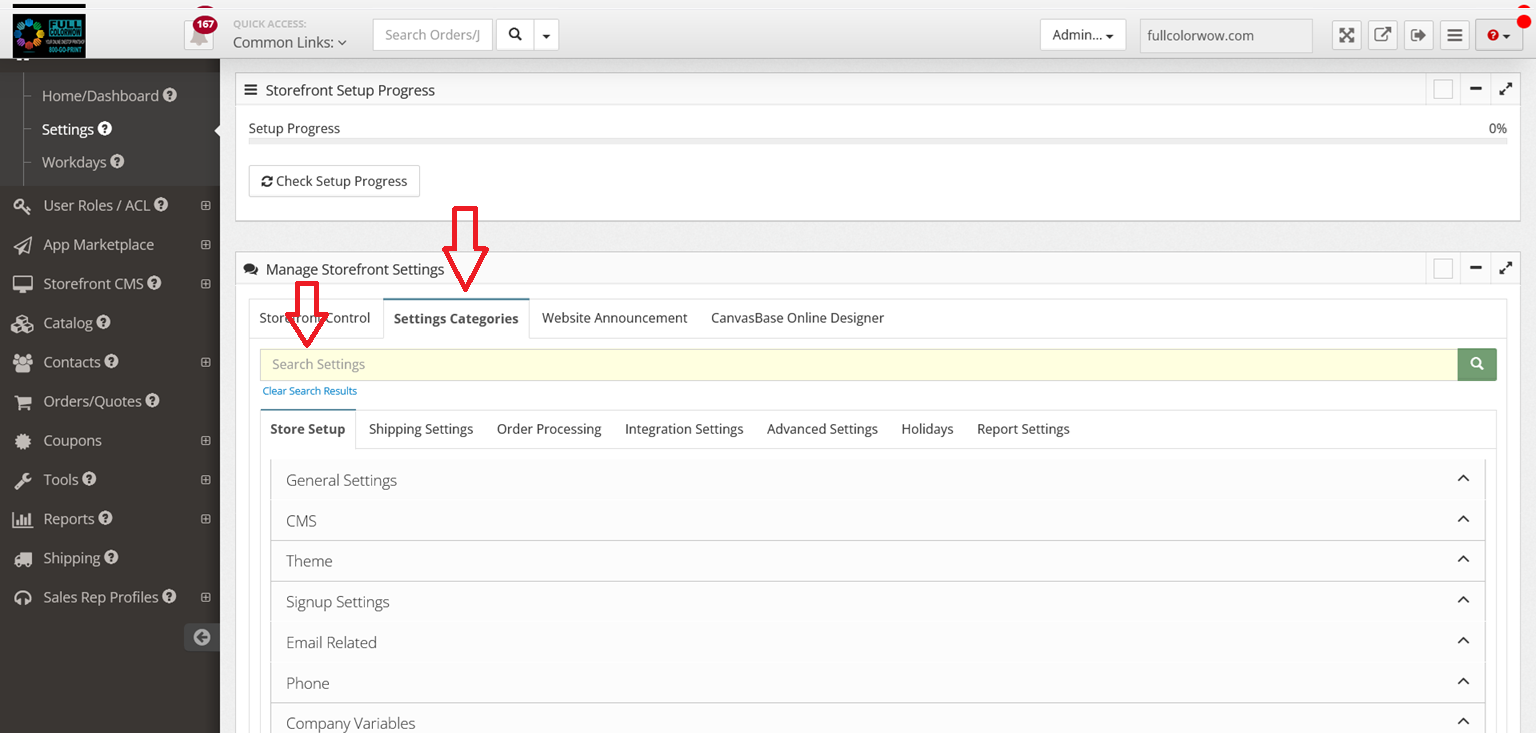Toggle the Storefront Setup Progress panel checkbox
Viewport: 1536px width, 733px height.
[1443, 90]
